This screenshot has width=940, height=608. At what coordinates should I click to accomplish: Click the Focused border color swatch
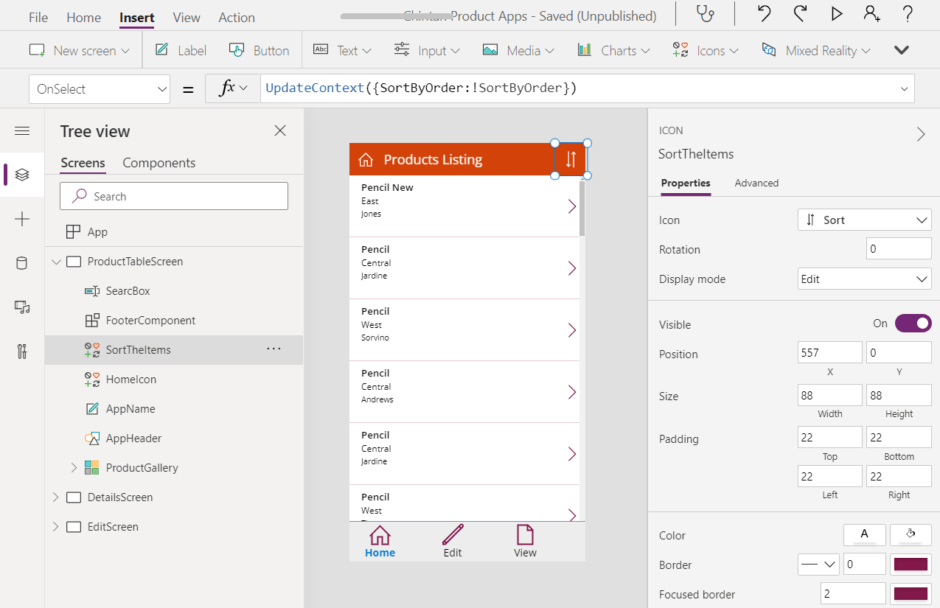(x=910, y=594)
